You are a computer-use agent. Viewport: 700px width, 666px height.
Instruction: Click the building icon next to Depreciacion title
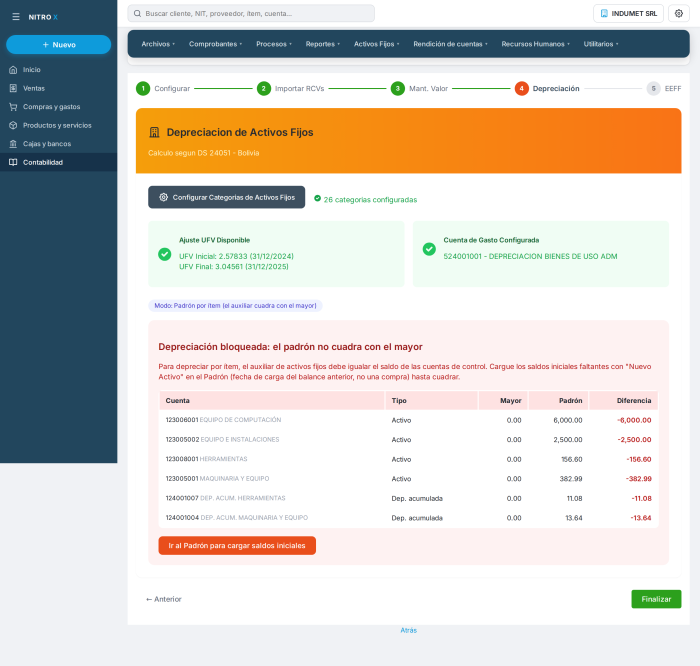click(154, 132)
